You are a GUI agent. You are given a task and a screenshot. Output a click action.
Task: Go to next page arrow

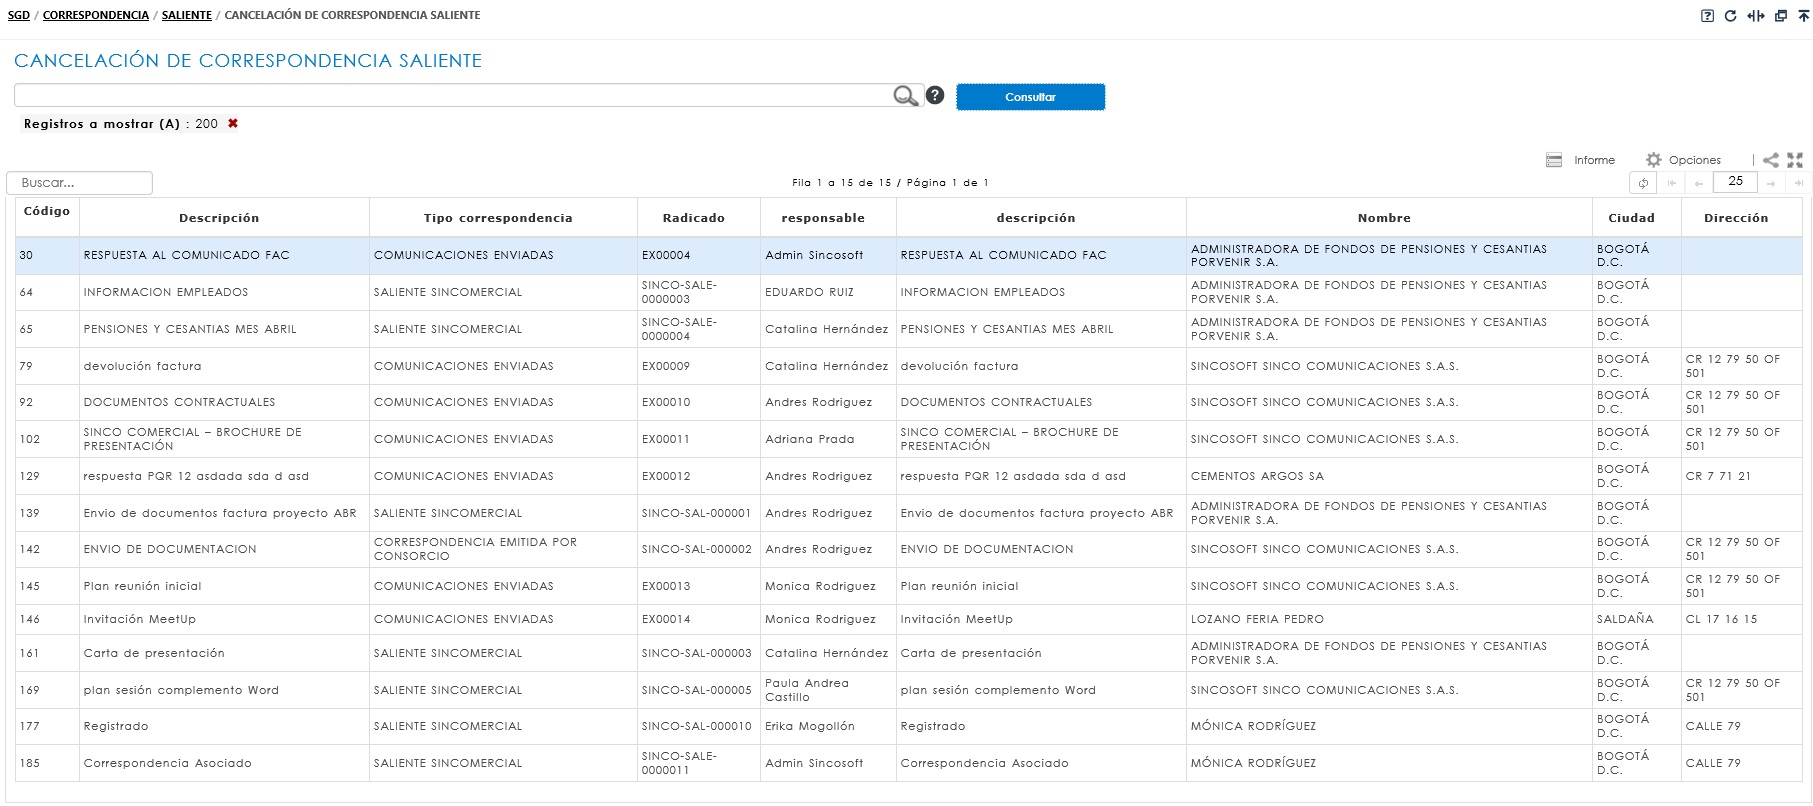coord(1771,183)
